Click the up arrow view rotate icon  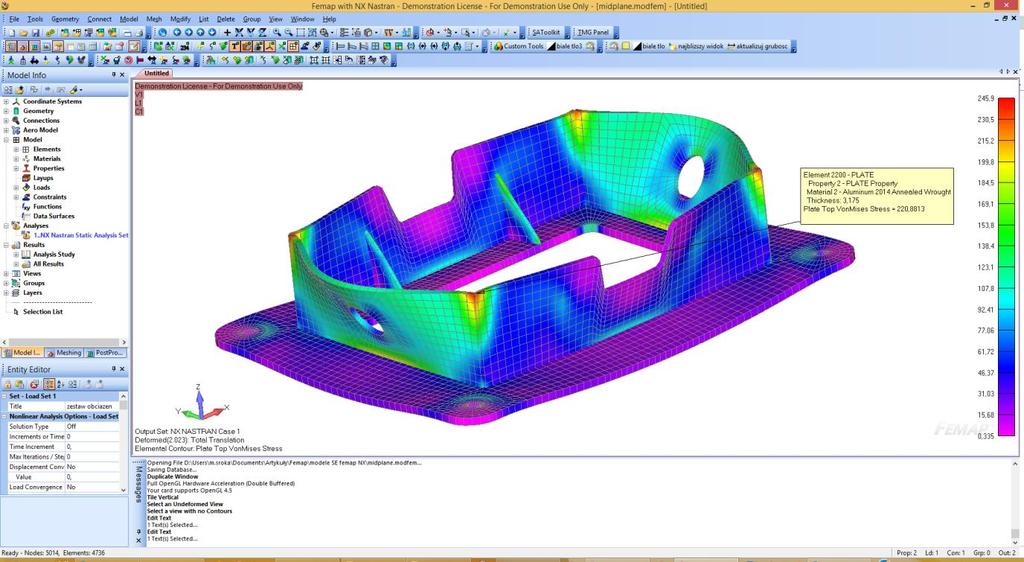pyautogui.click(x=200, y=32)
